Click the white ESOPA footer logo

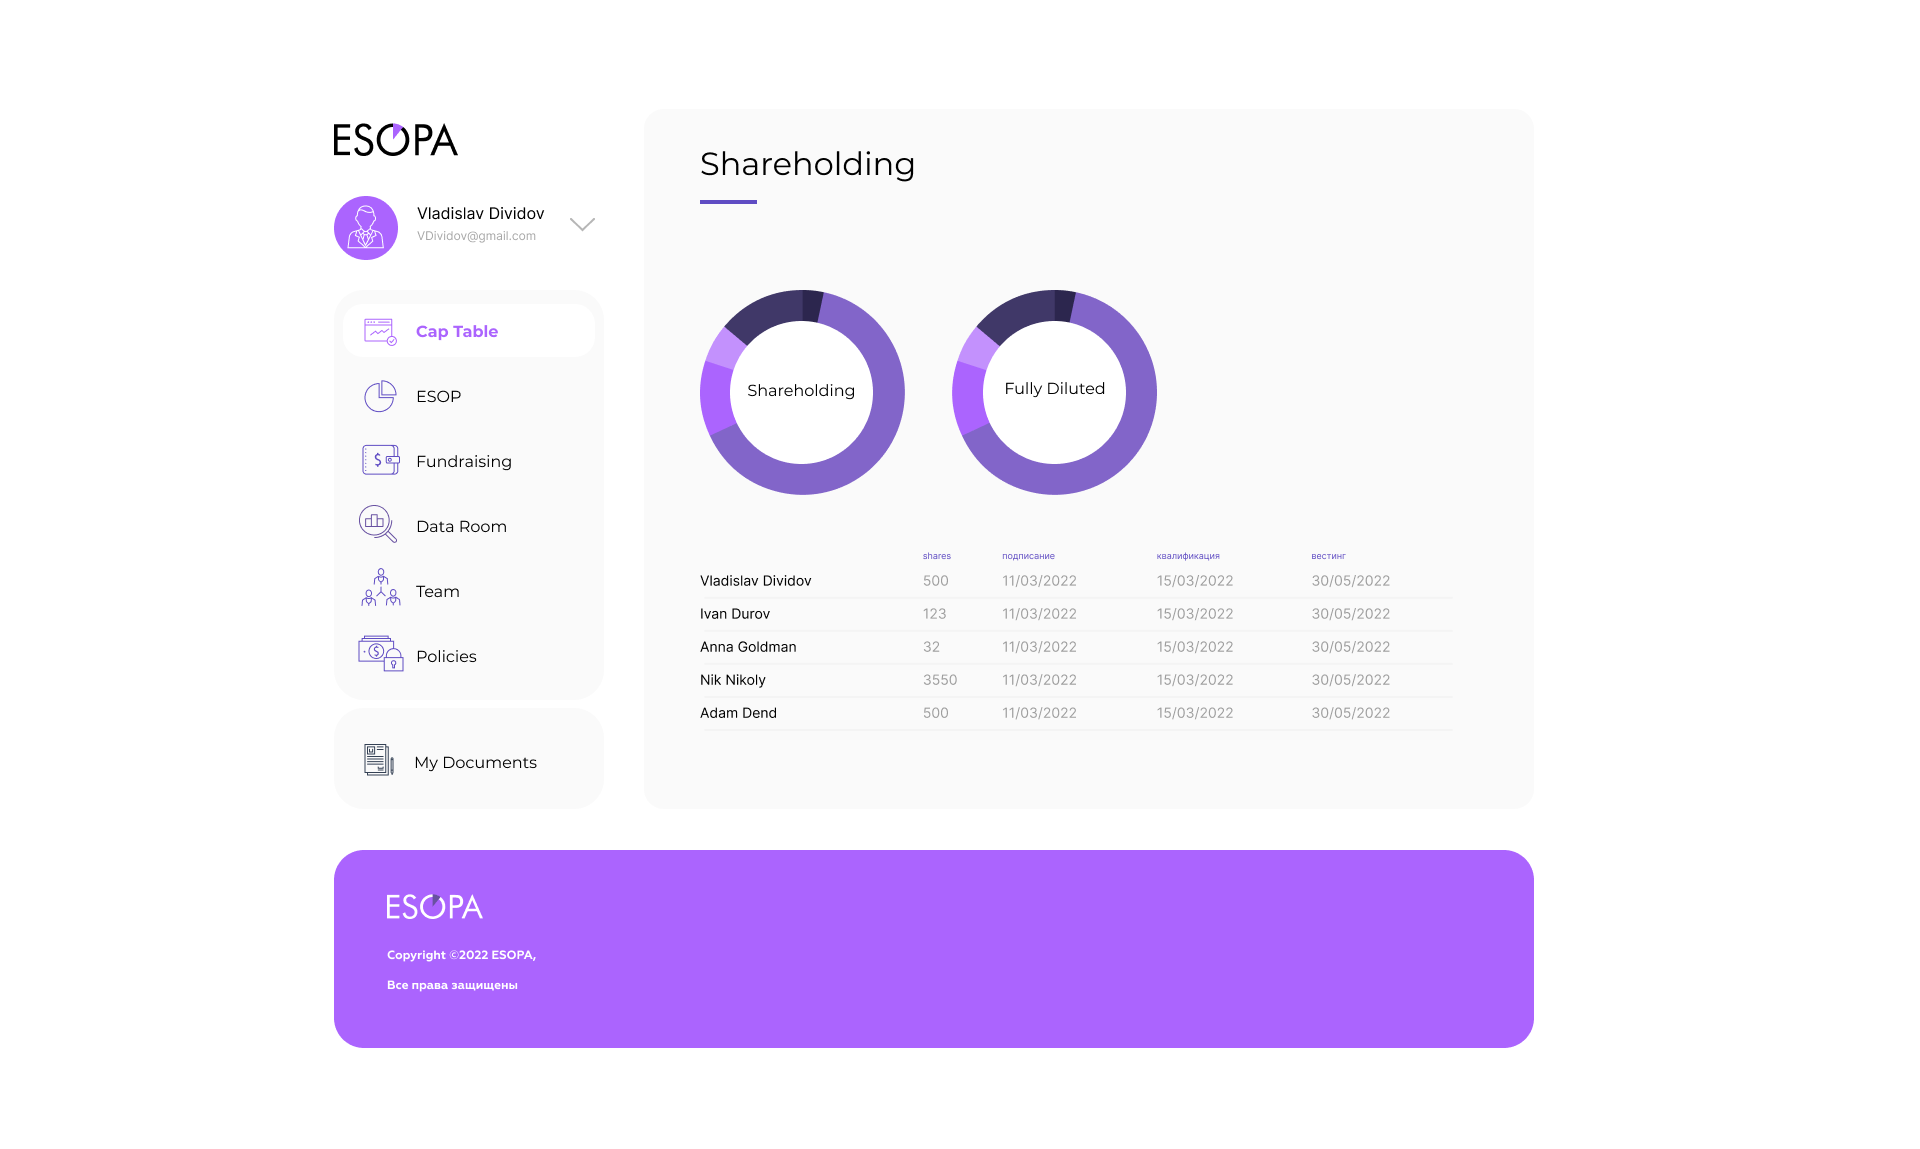pyautogui.click(x=434, y=907)
